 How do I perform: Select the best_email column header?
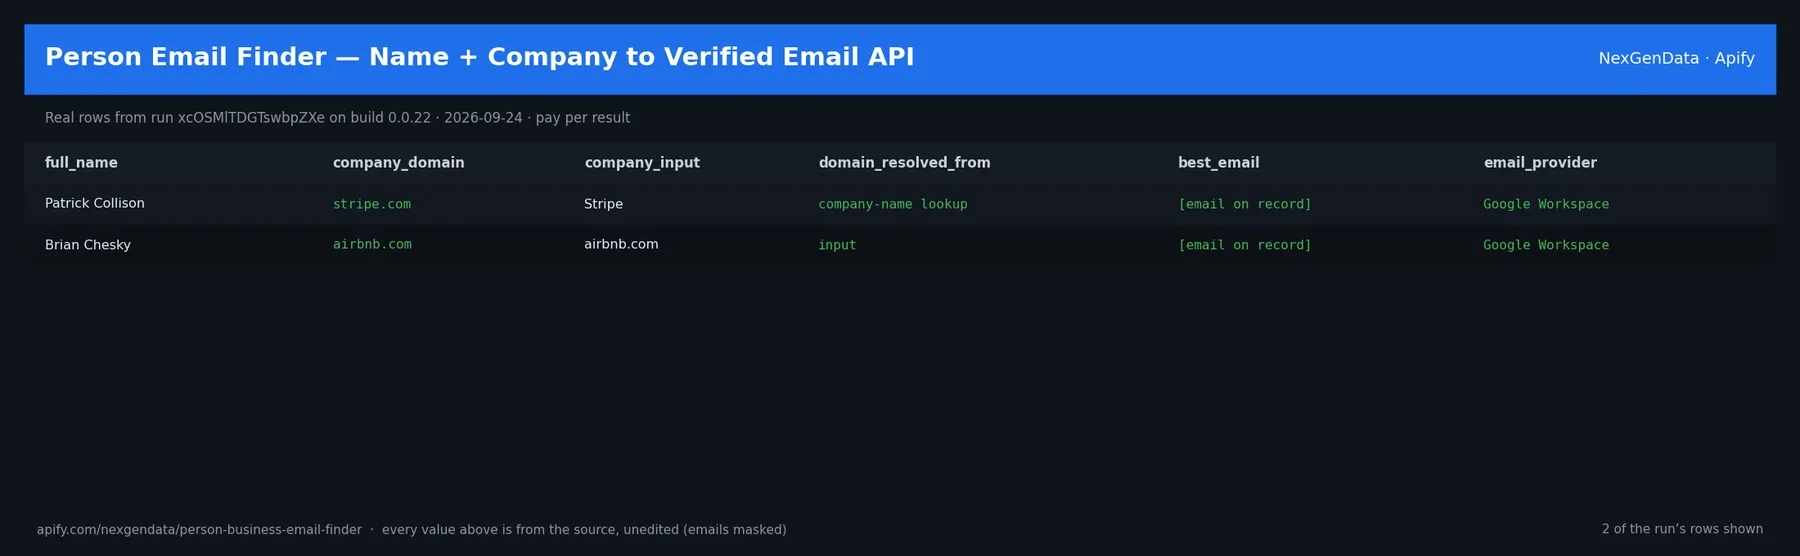1218,163
